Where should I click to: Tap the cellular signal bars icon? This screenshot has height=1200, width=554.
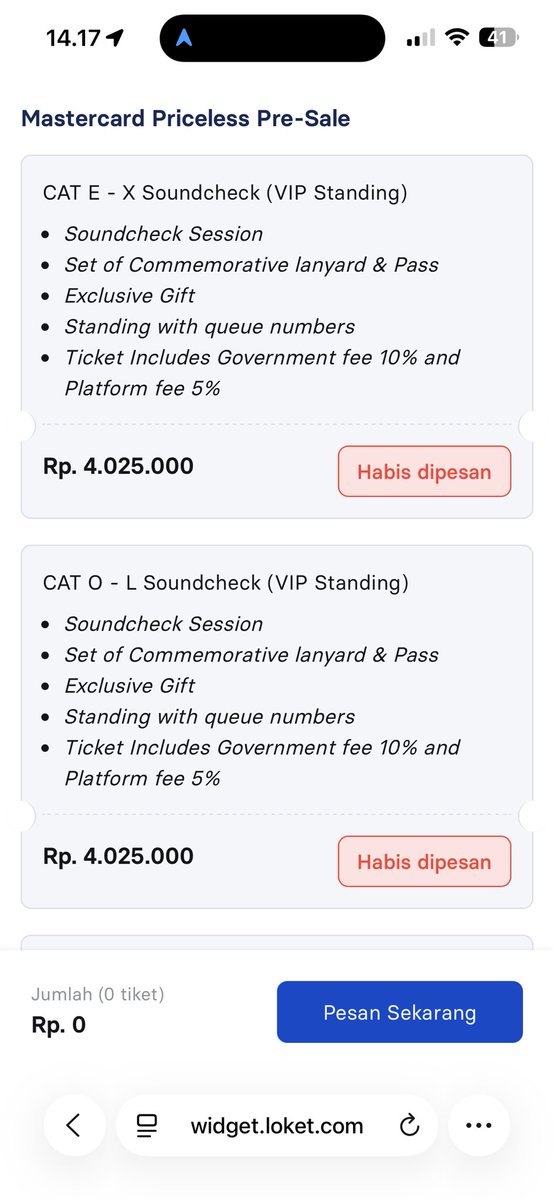tap(420, 38)
